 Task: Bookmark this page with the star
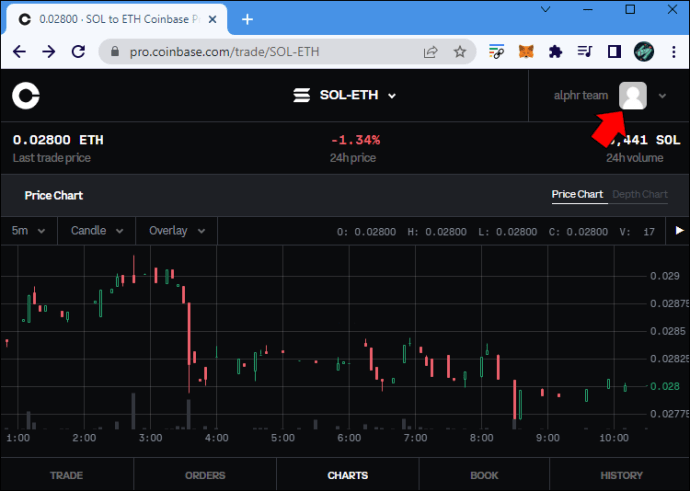click(460, 52)
